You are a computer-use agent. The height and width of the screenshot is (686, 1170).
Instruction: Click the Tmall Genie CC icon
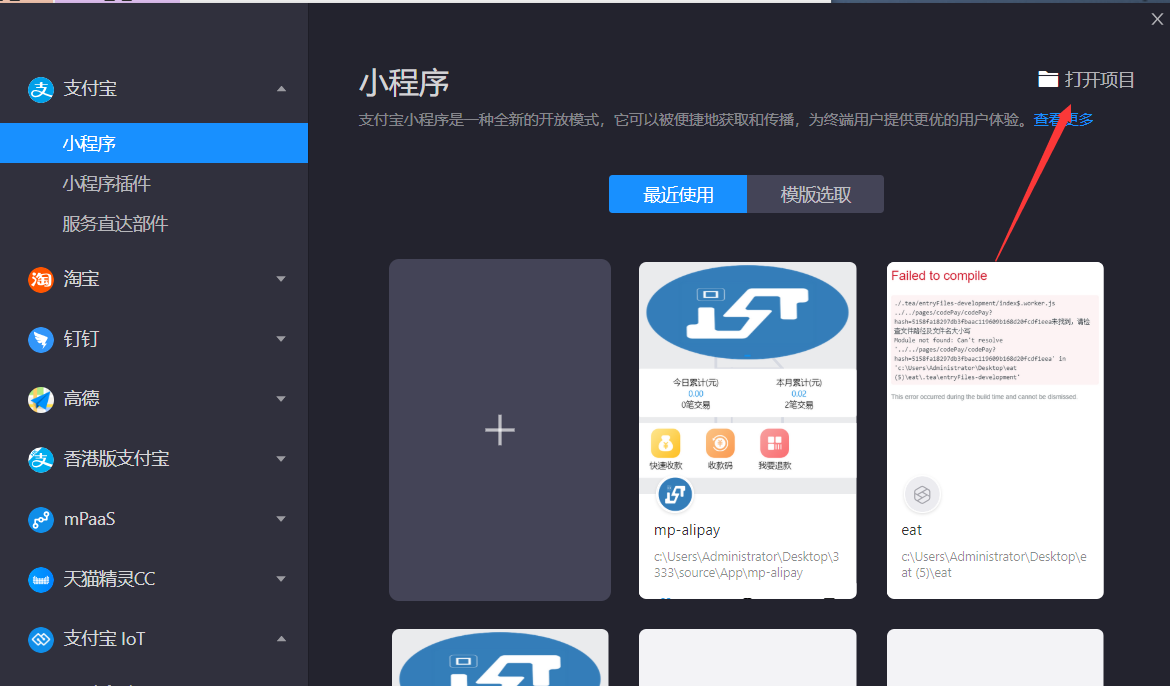[41, 579]
